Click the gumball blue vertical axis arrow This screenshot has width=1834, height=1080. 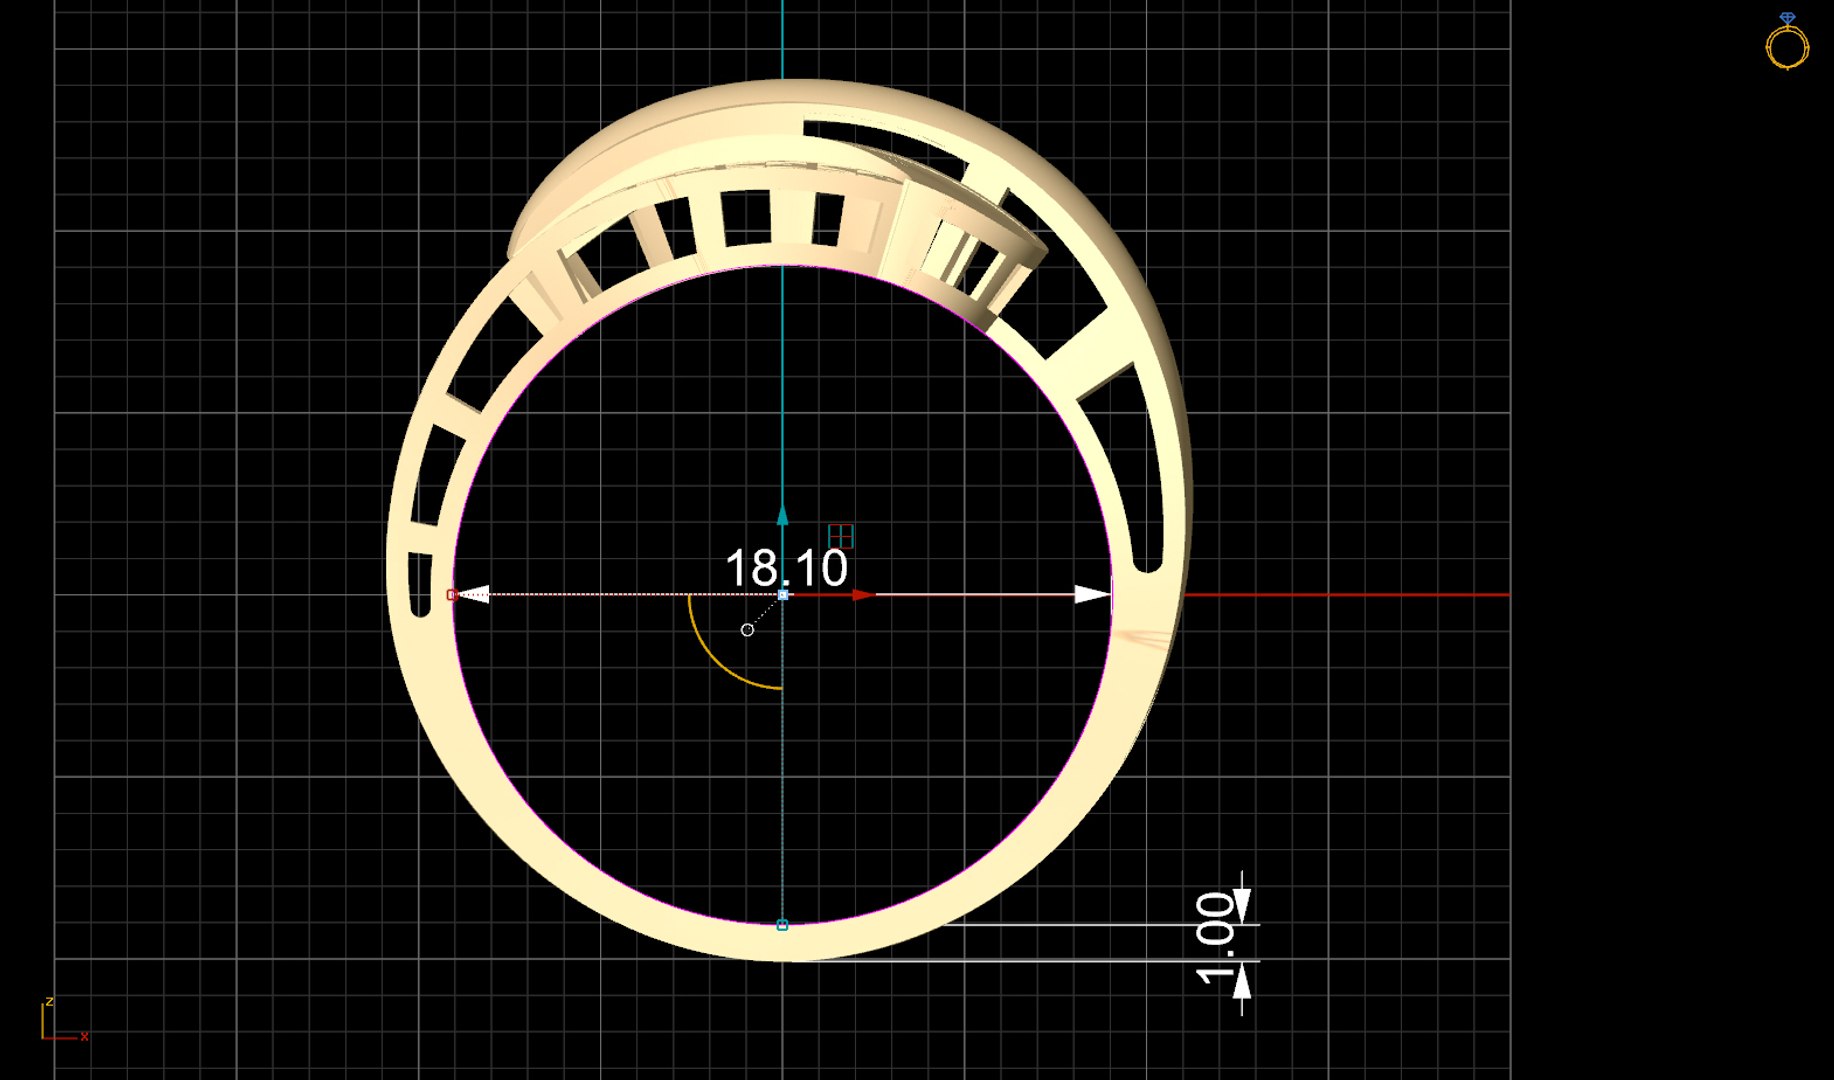(x=783, y=514)
